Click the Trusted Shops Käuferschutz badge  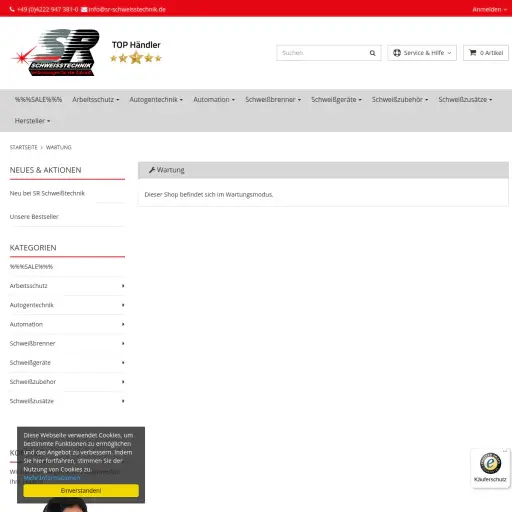(490, 468)
